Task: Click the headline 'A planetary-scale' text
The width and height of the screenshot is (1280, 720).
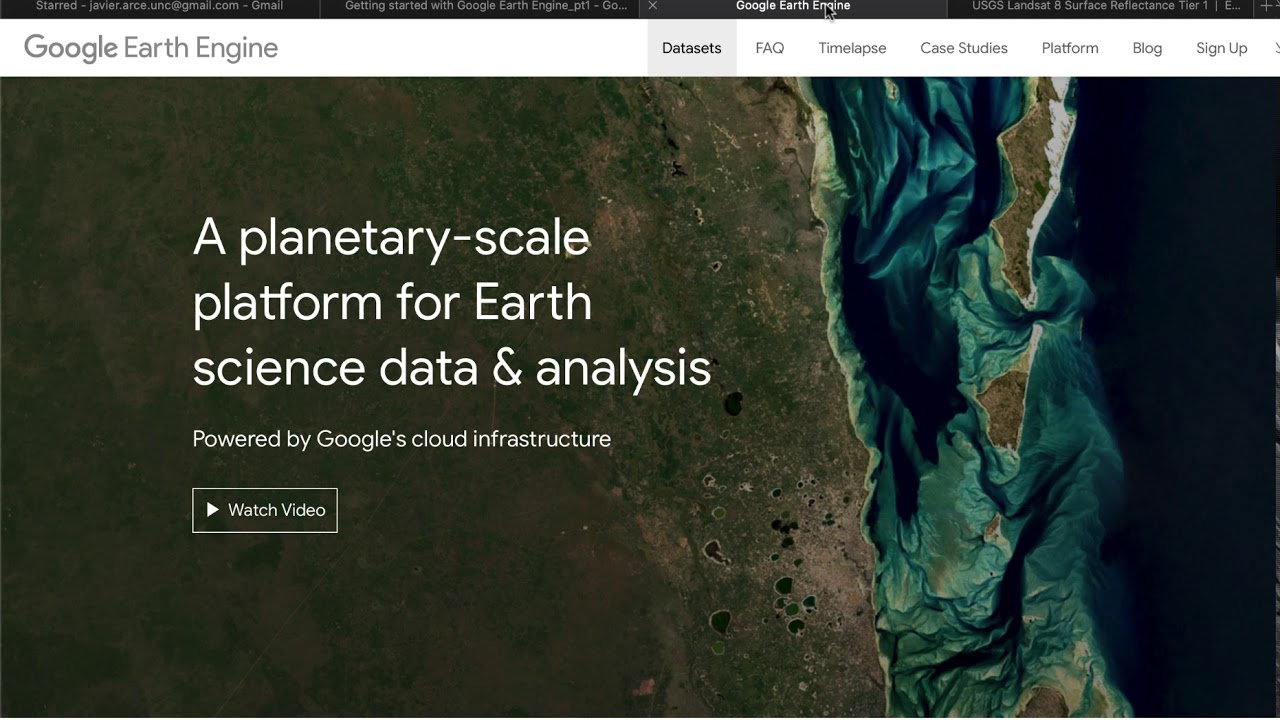Action: coord(391,238)
